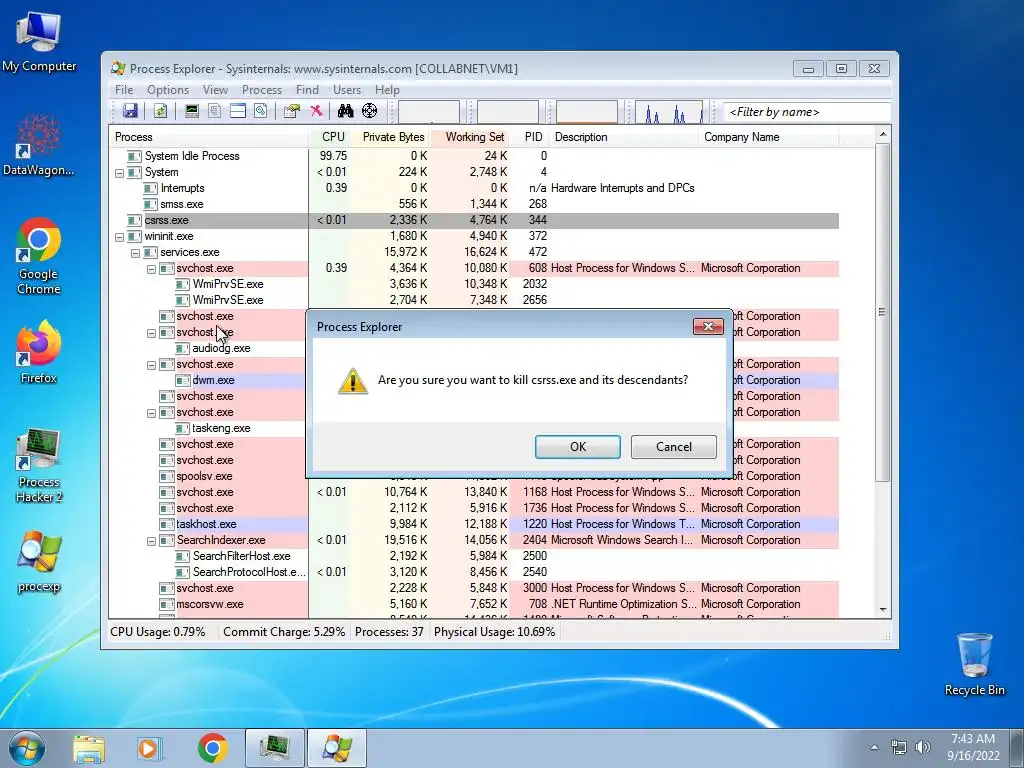
Task: Close the Process Explorer confirmation dialog
Action: point(708,326)
